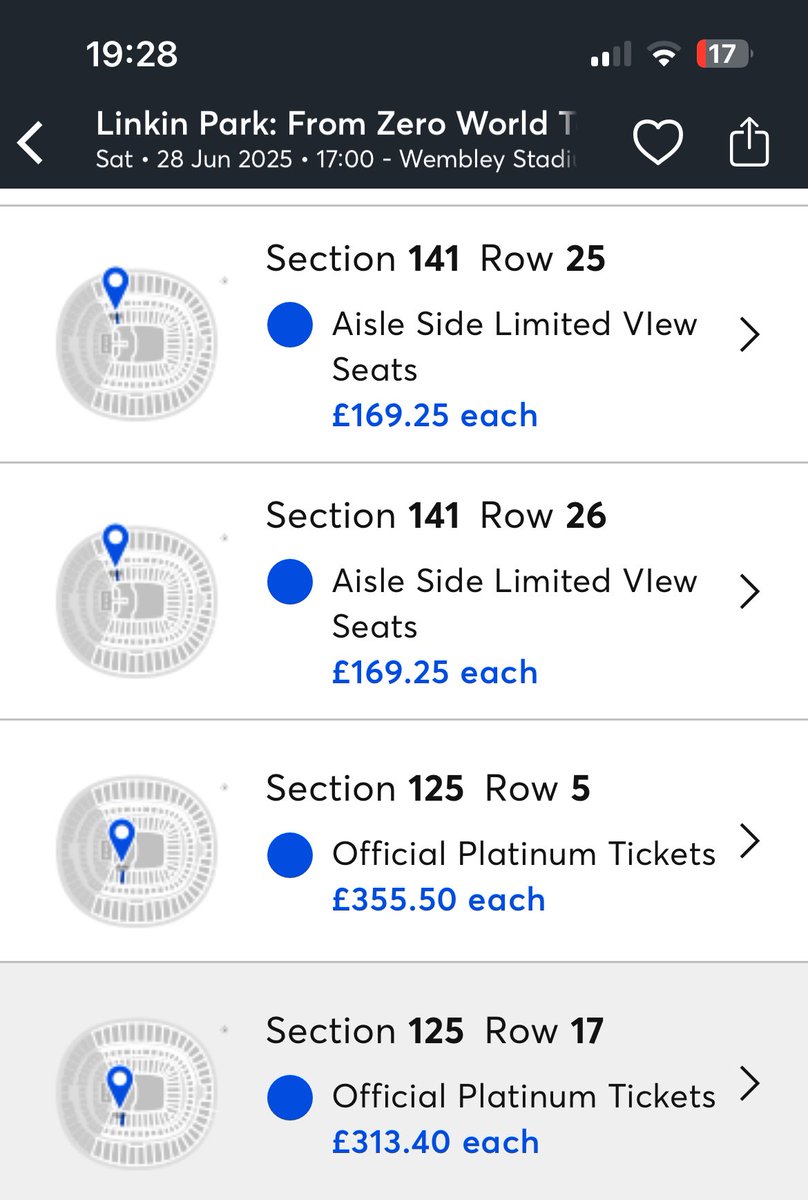Tap map pin on Section 125 Row 5 thumbnail
808x1200 pixels.
click(122, 839)
